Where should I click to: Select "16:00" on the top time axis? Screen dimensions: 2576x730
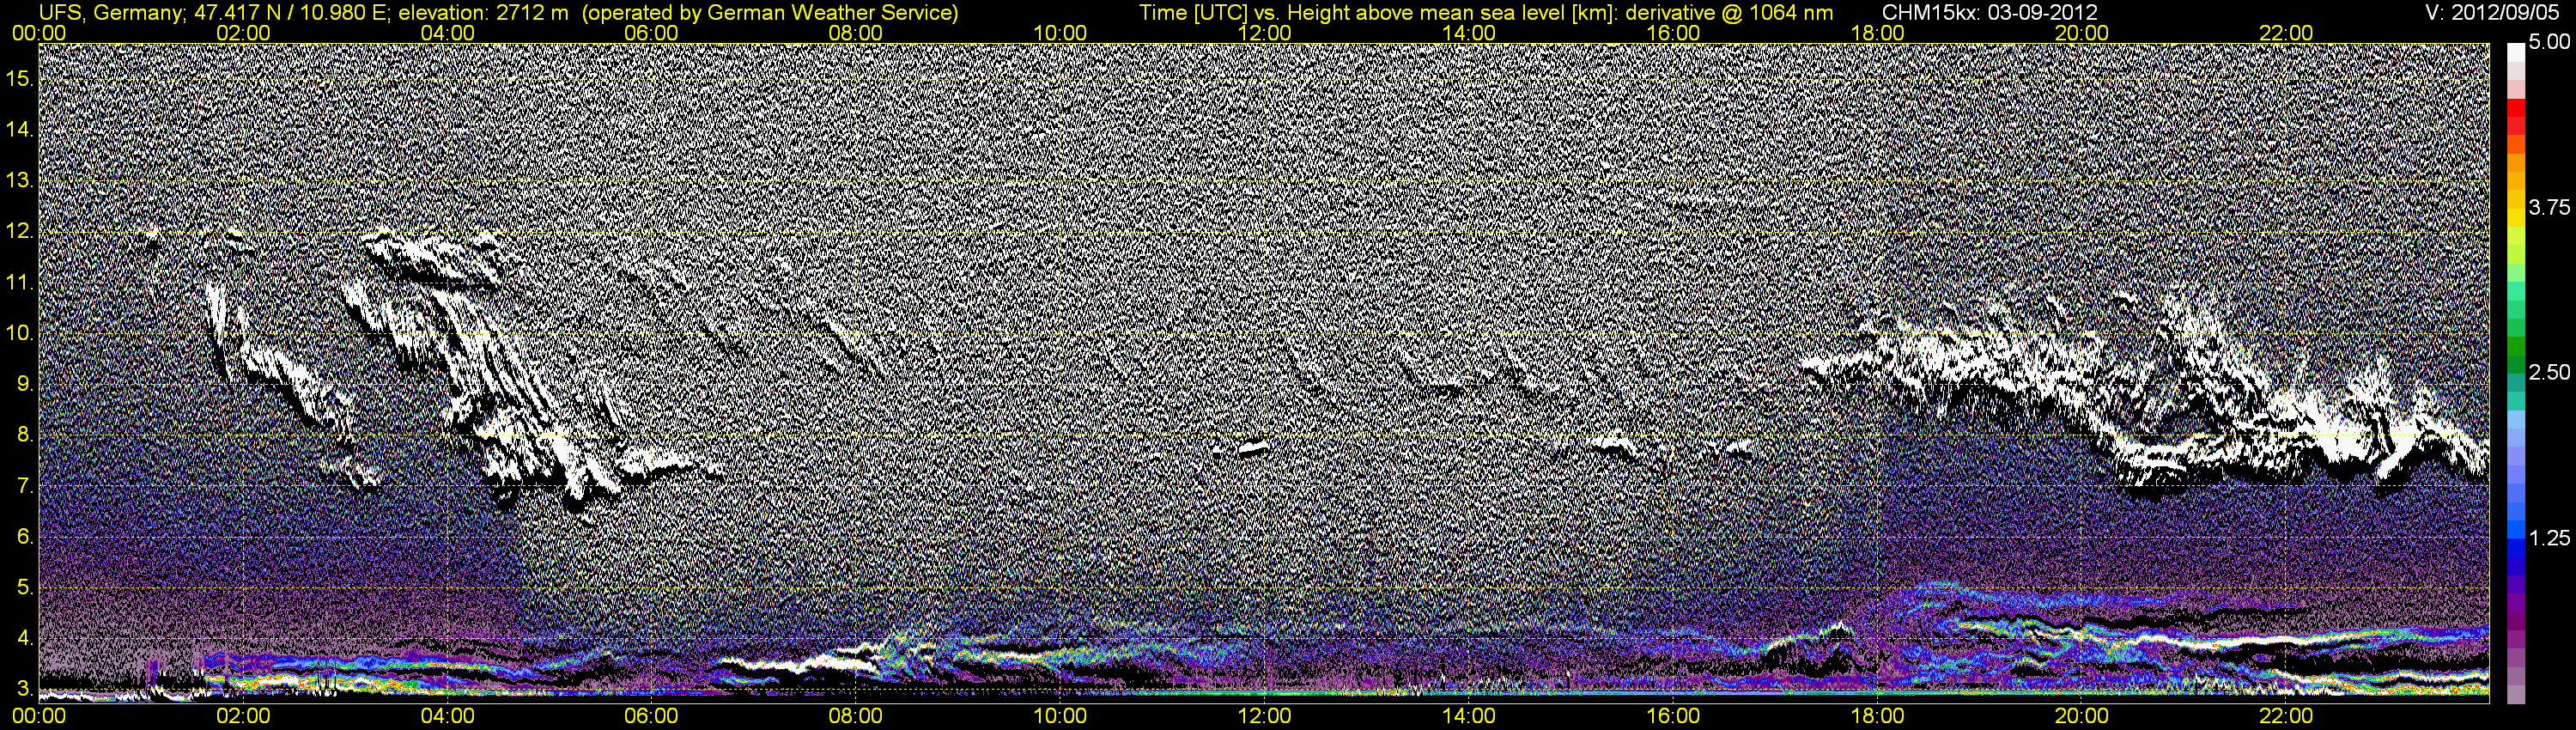tap(1673, 33)
